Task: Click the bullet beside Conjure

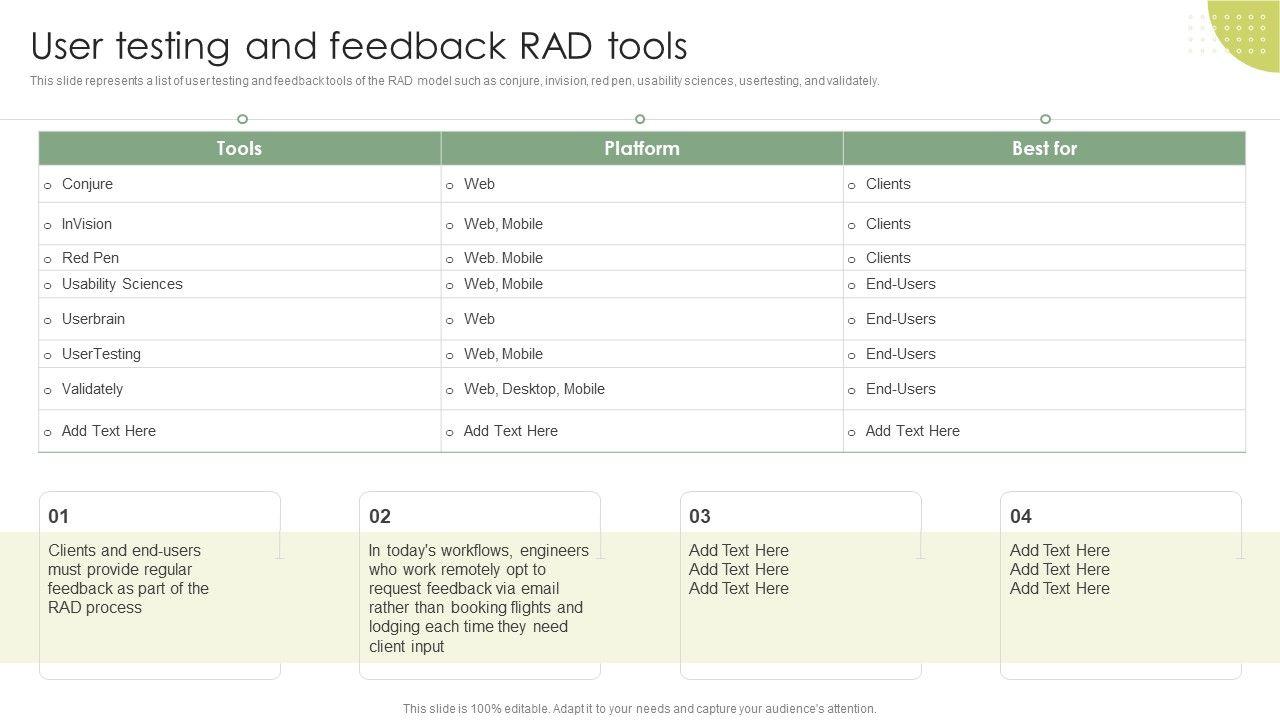Action: click(x=47, y=186)
